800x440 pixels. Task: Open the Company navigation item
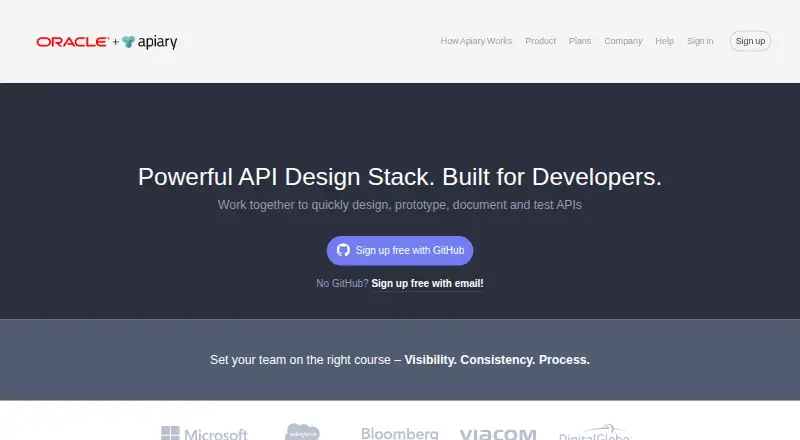(623, 41)
